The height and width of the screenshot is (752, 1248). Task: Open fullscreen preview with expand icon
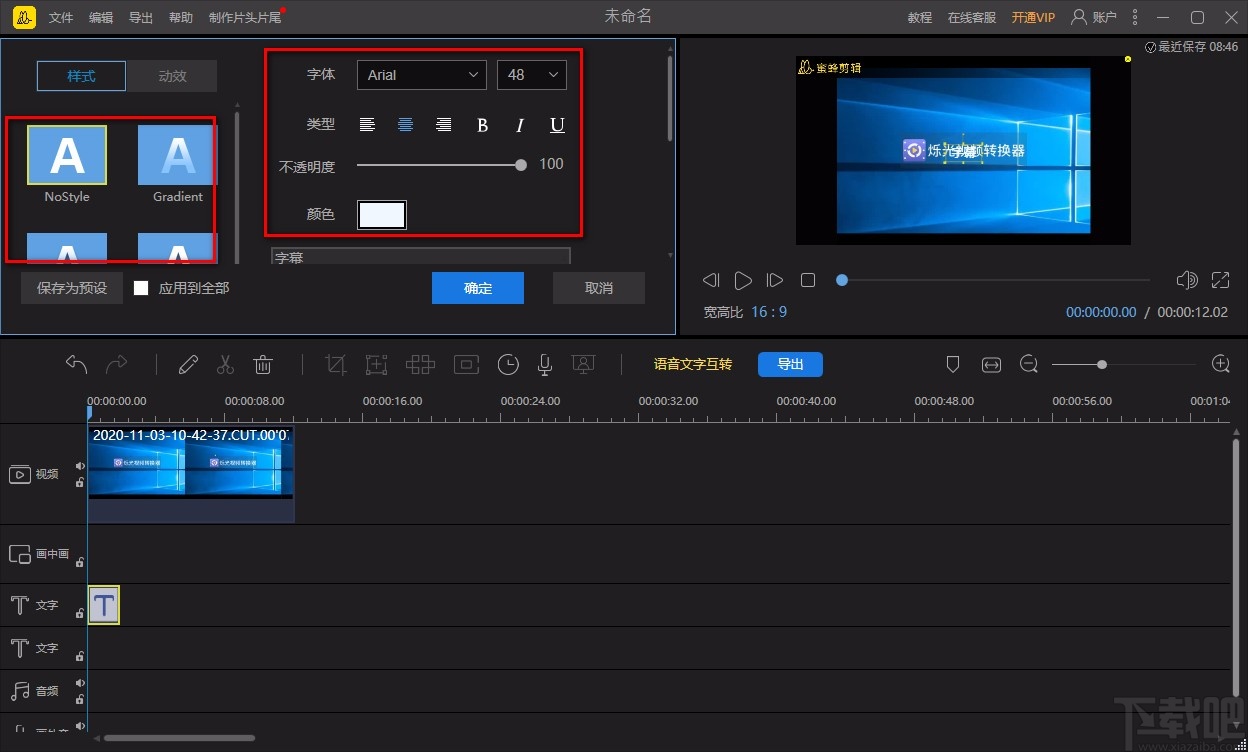pyautogui.click(x=1221, y=280)
